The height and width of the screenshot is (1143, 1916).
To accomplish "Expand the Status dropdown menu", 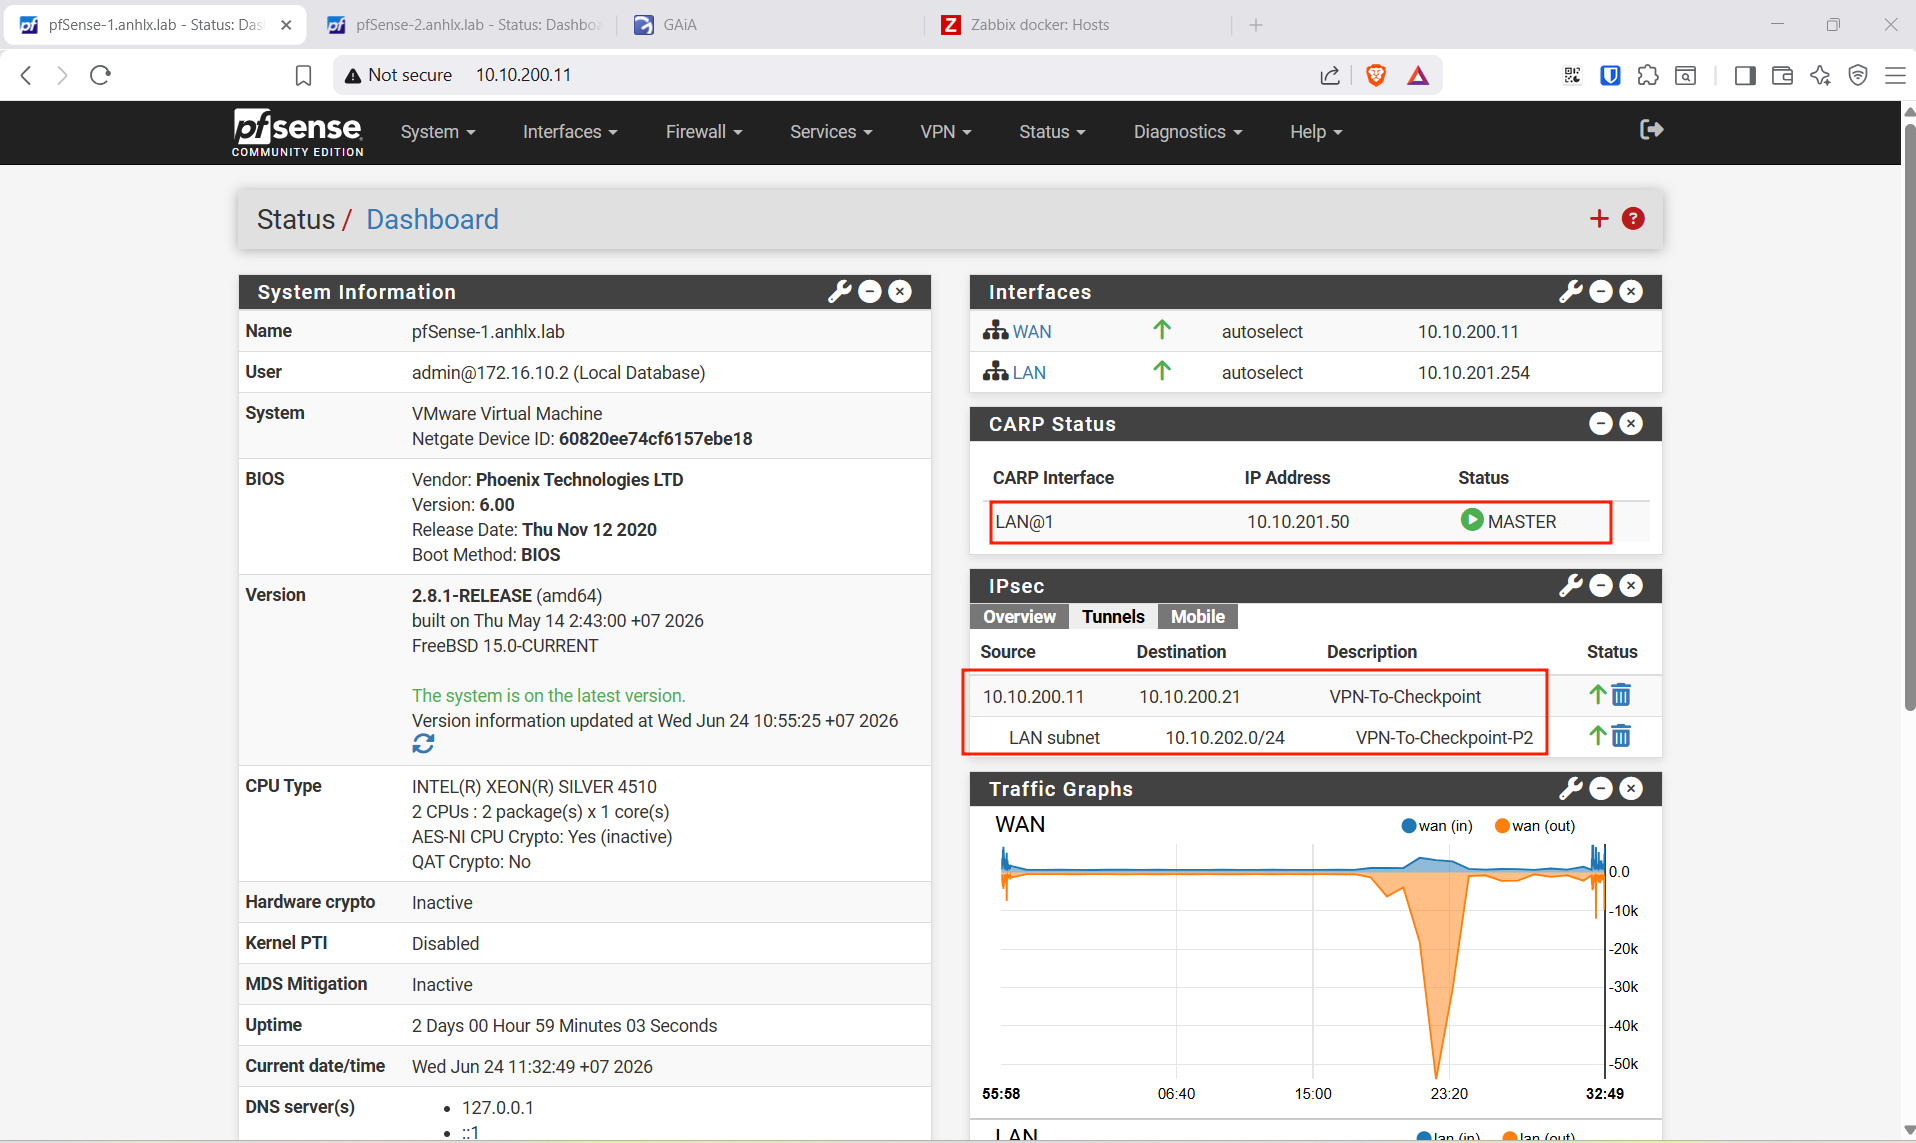I will 1052,132.
